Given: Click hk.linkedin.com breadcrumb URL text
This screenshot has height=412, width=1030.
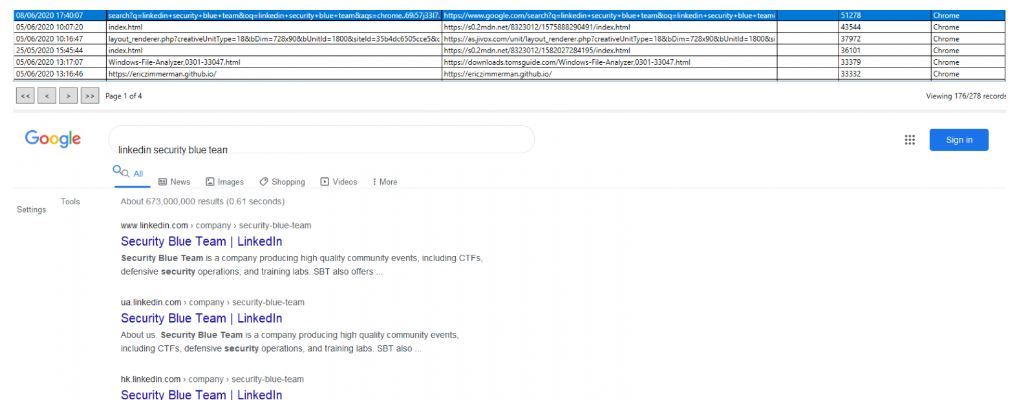Looking at the screenshot, I should point(212,379).
